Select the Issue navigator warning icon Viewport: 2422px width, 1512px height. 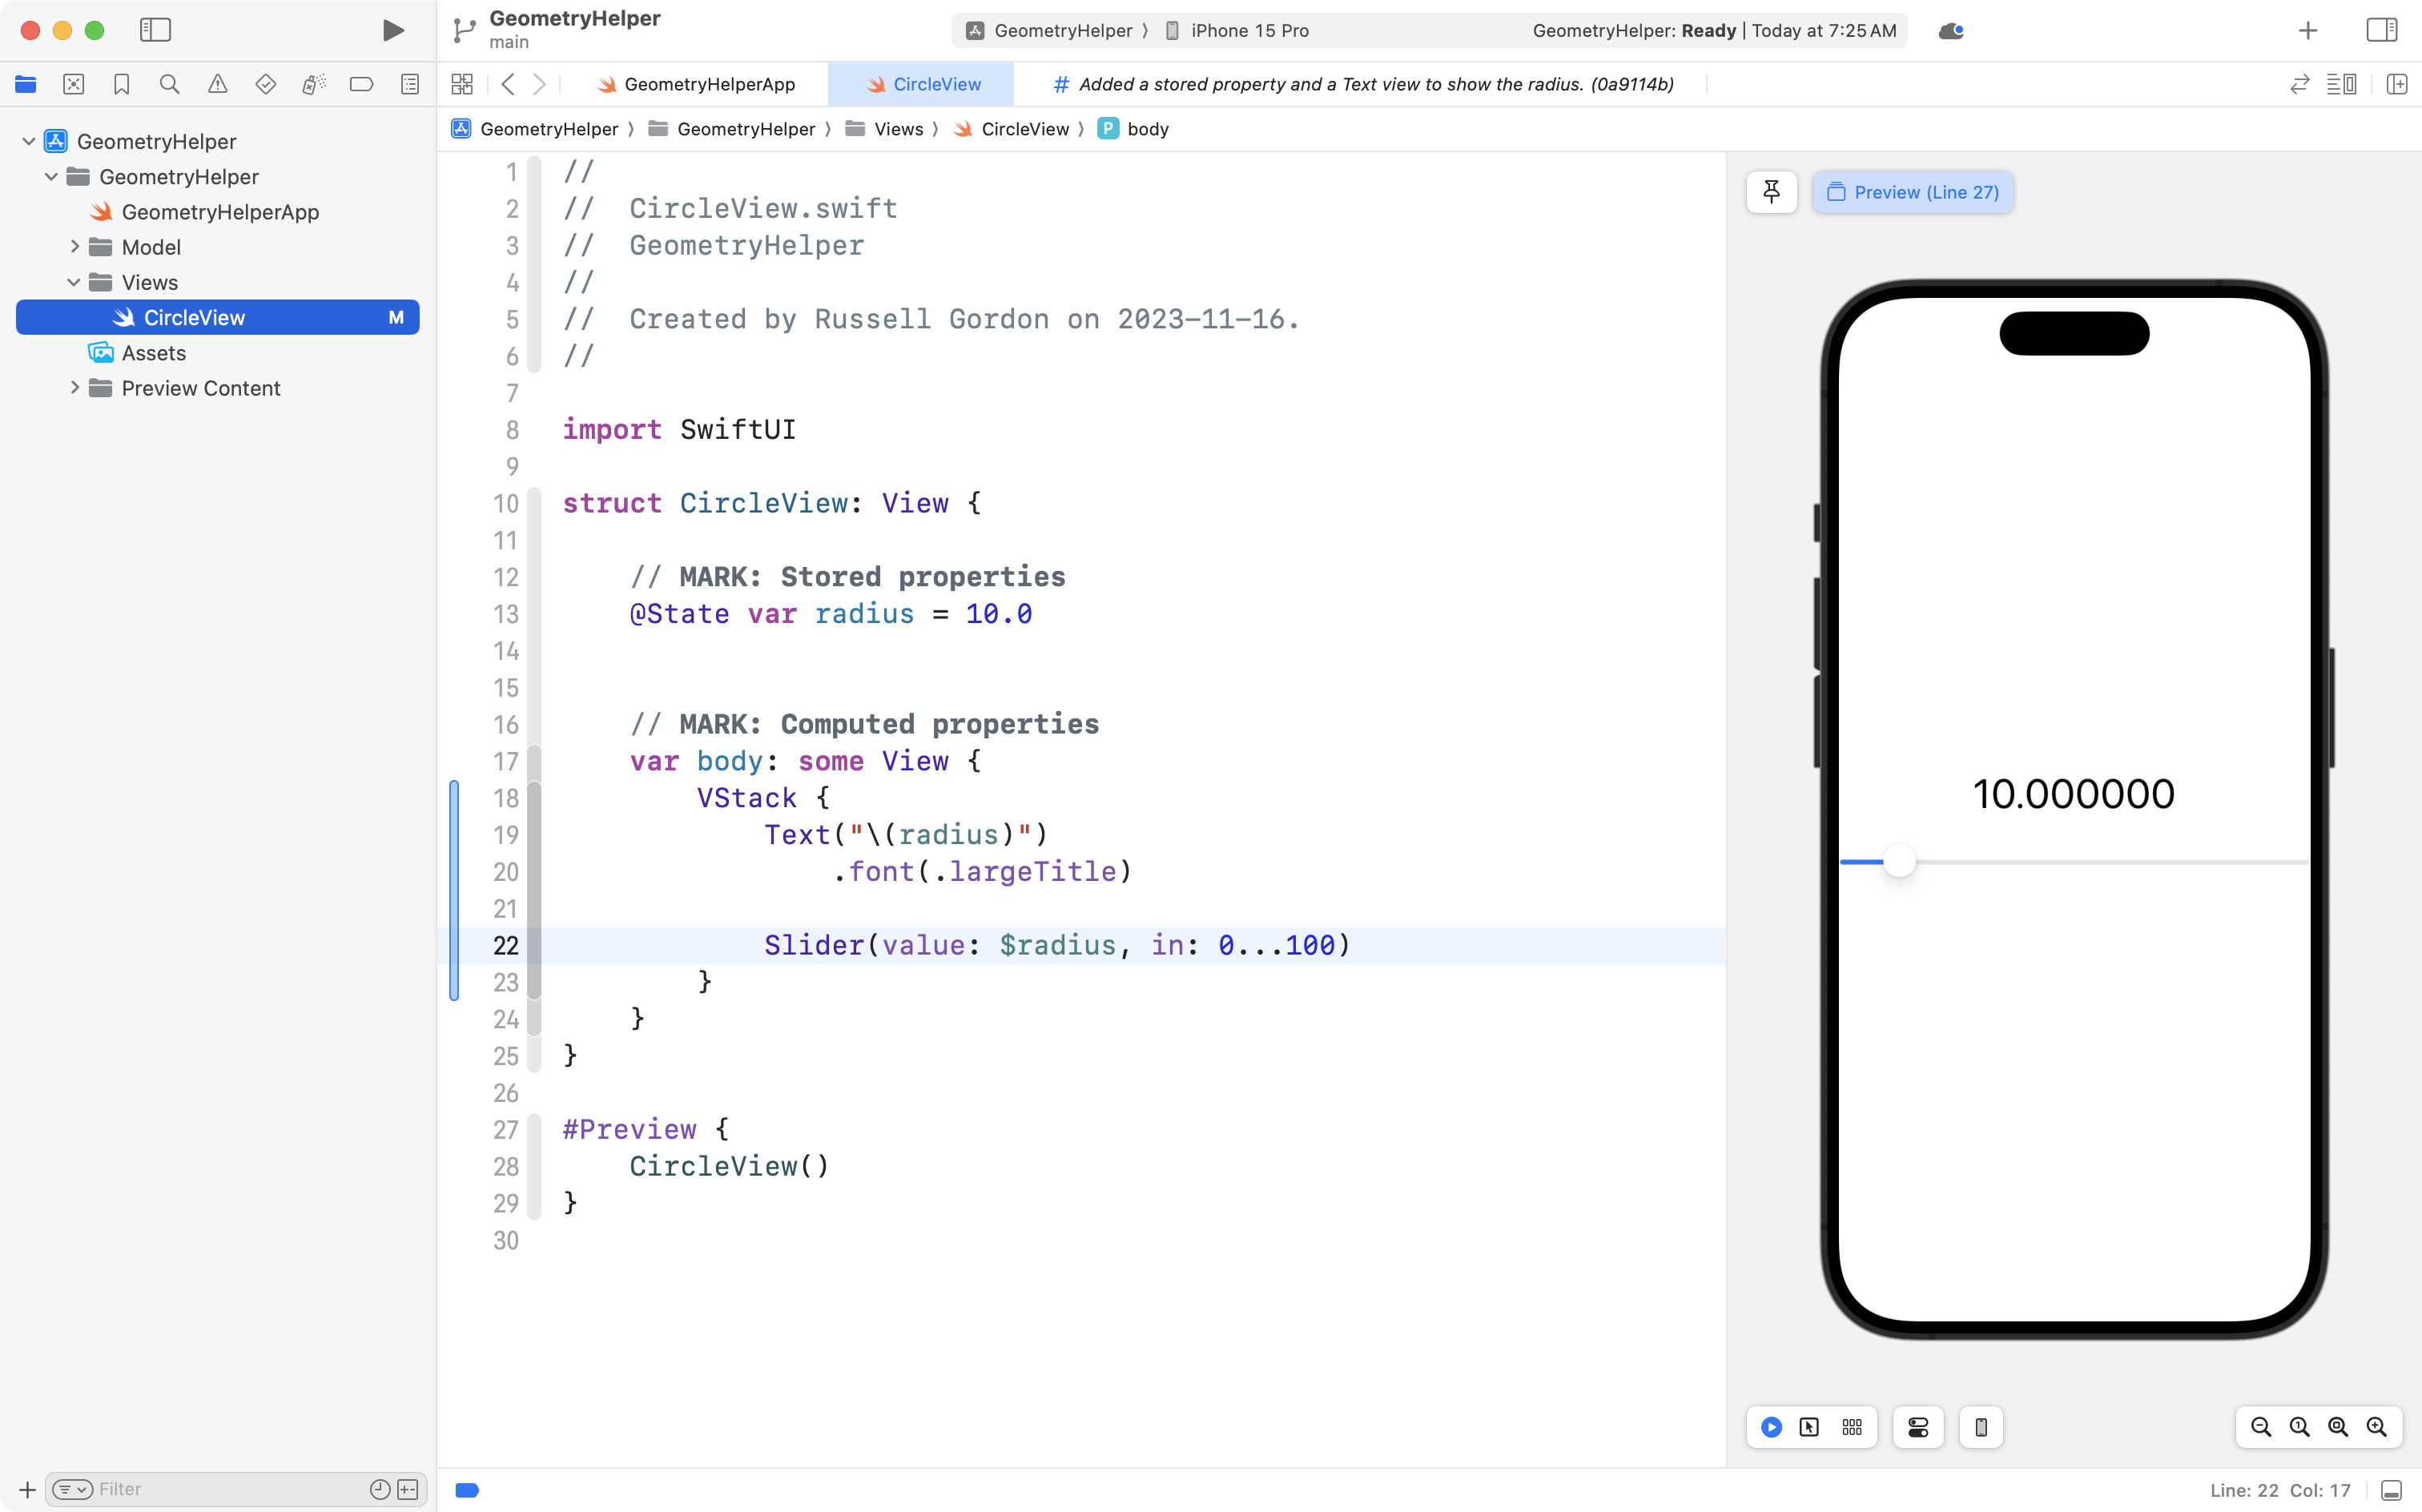click(217, 84)
